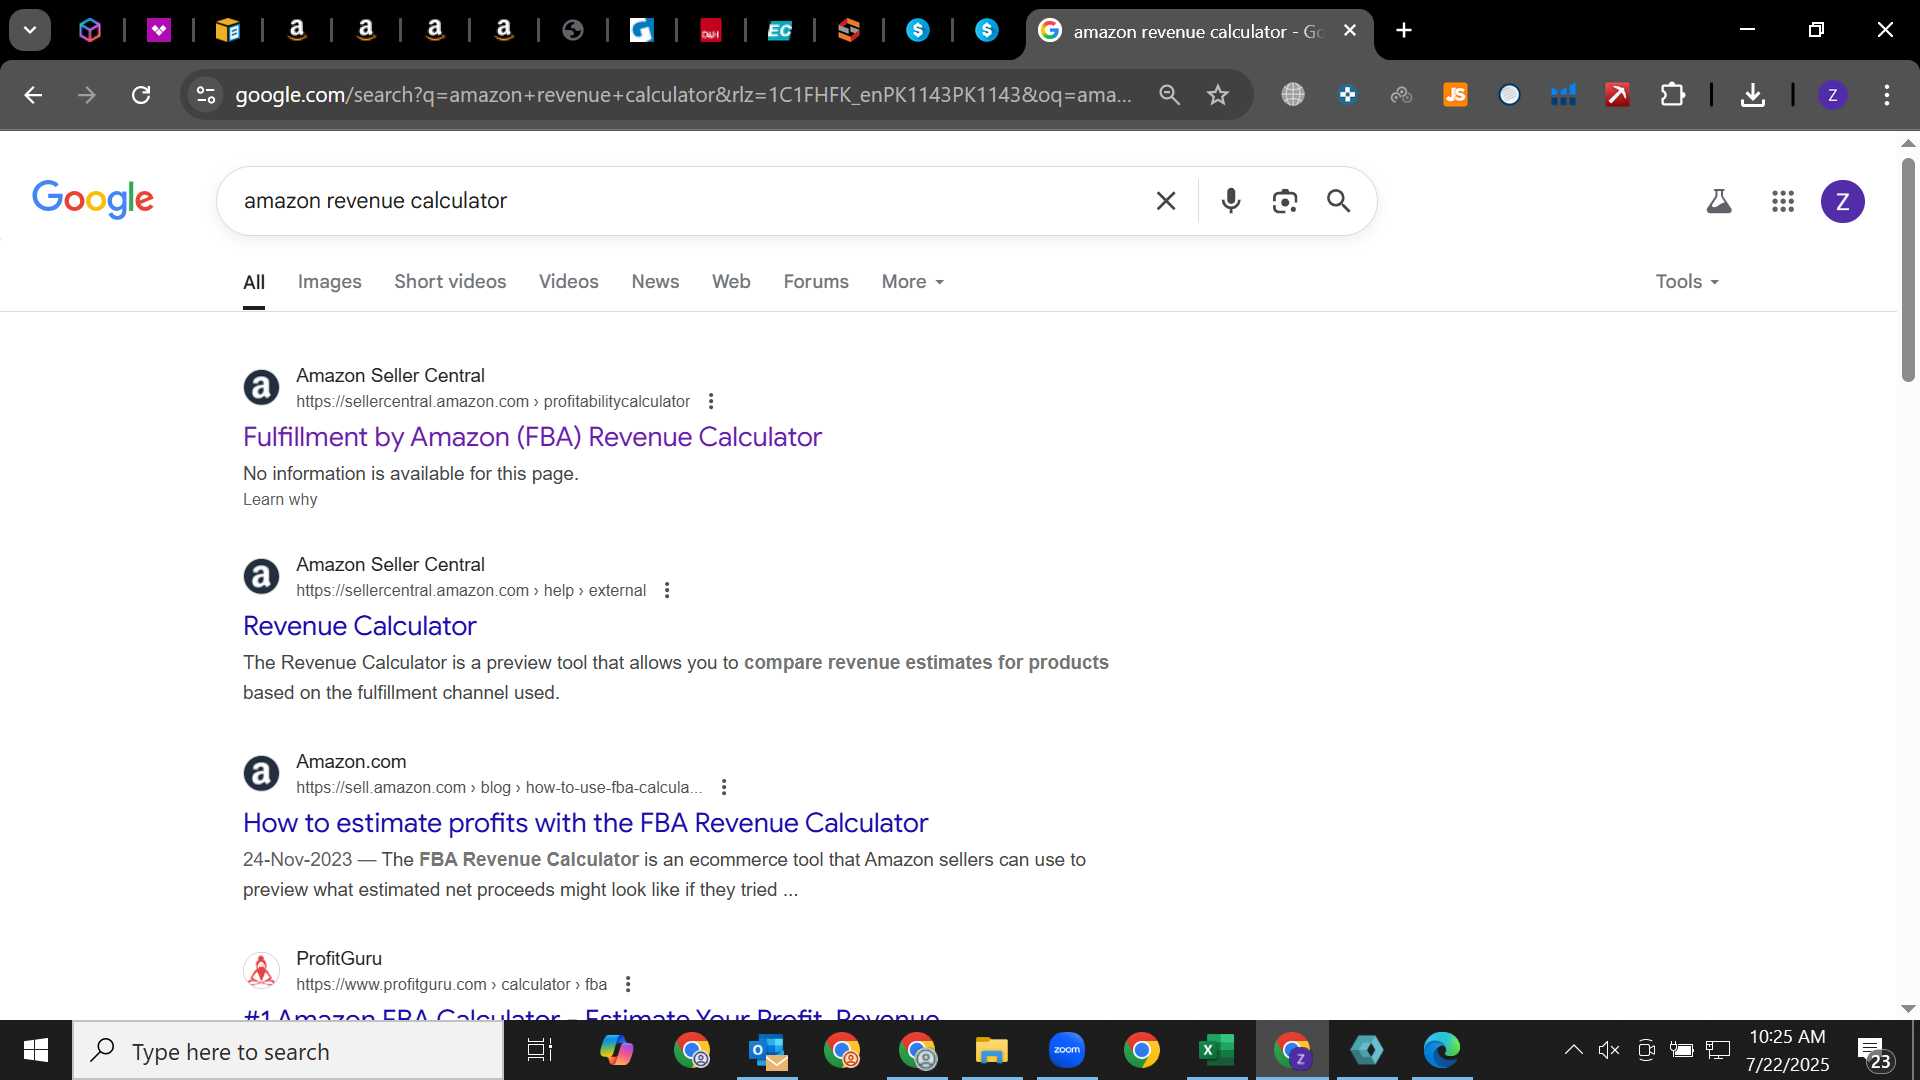Open more options for help › external result
This screenshot has height=1080, width=1920.
click(x=667, y=590)
